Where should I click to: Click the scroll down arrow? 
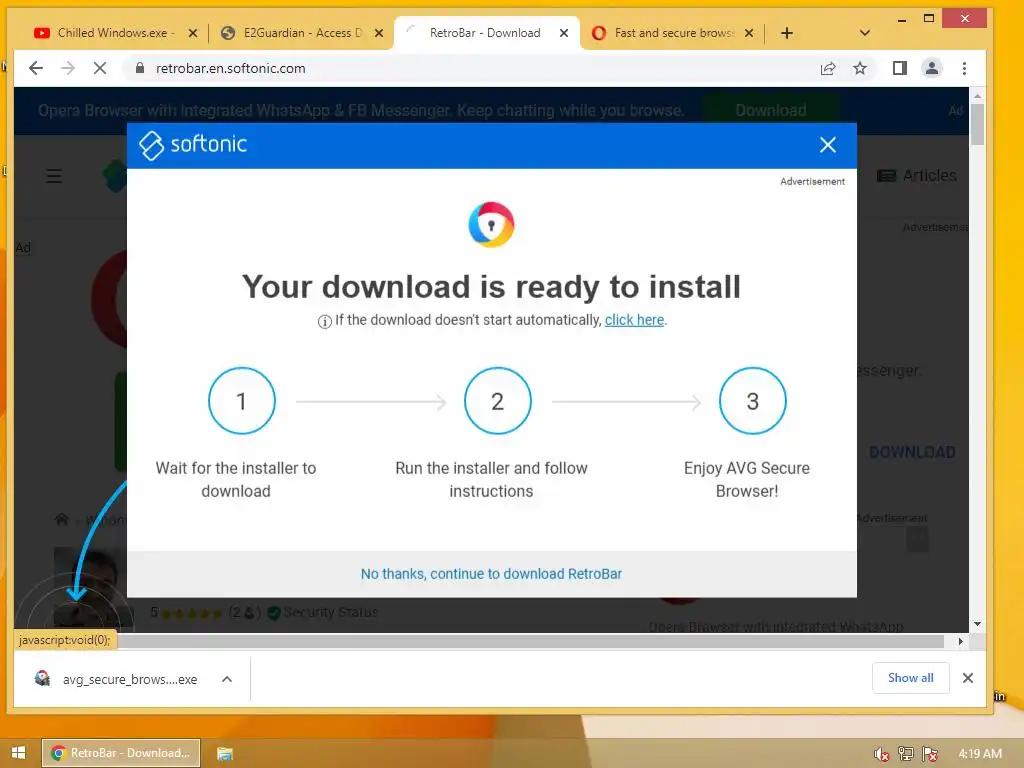click(x=978, y=624)
